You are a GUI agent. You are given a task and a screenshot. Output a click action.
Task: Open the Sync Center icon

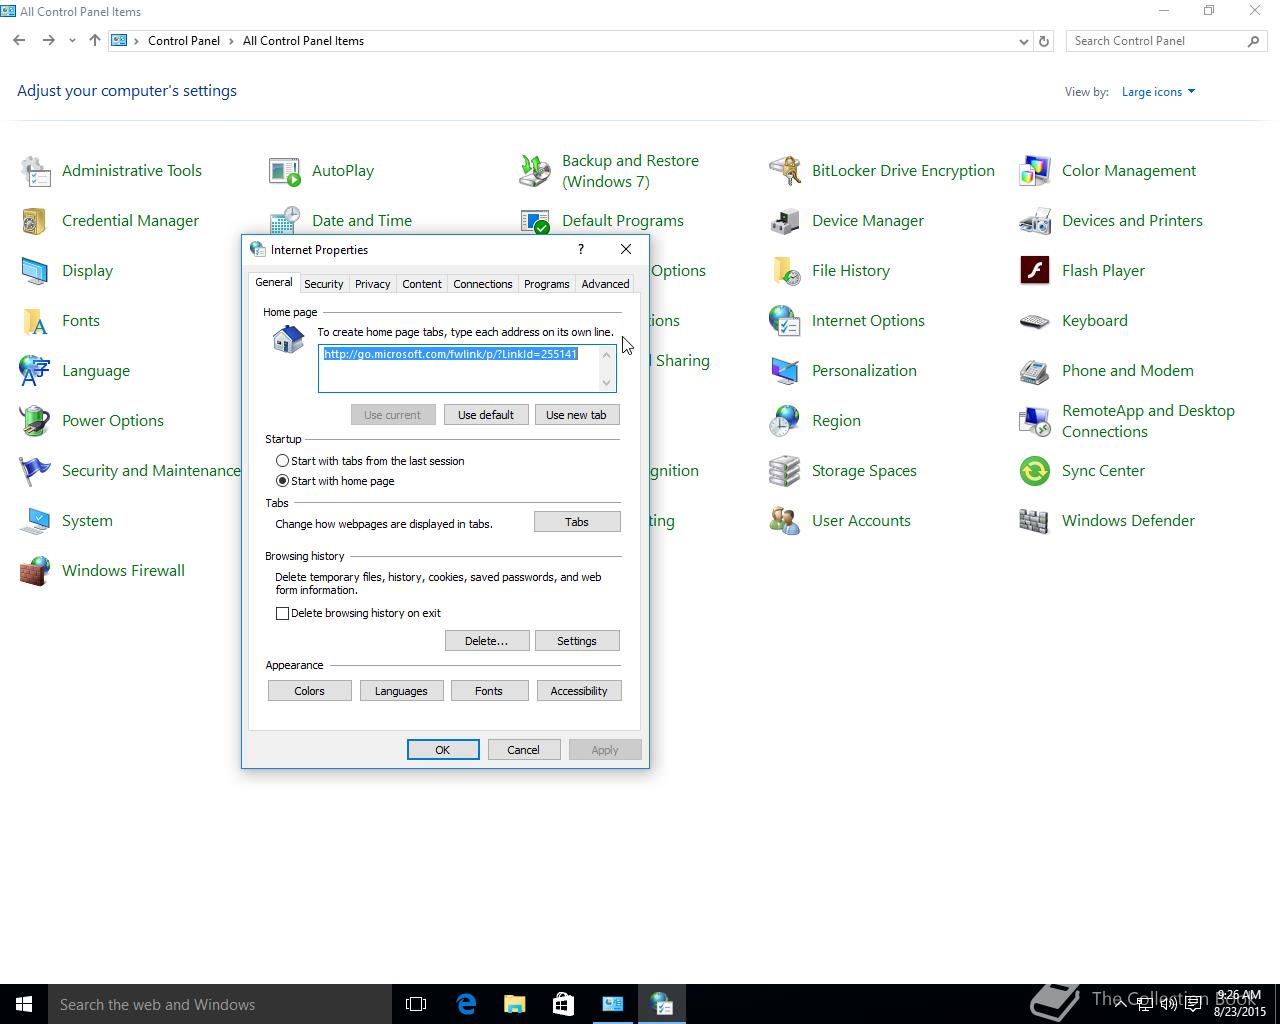click(x=1035, y=471)
